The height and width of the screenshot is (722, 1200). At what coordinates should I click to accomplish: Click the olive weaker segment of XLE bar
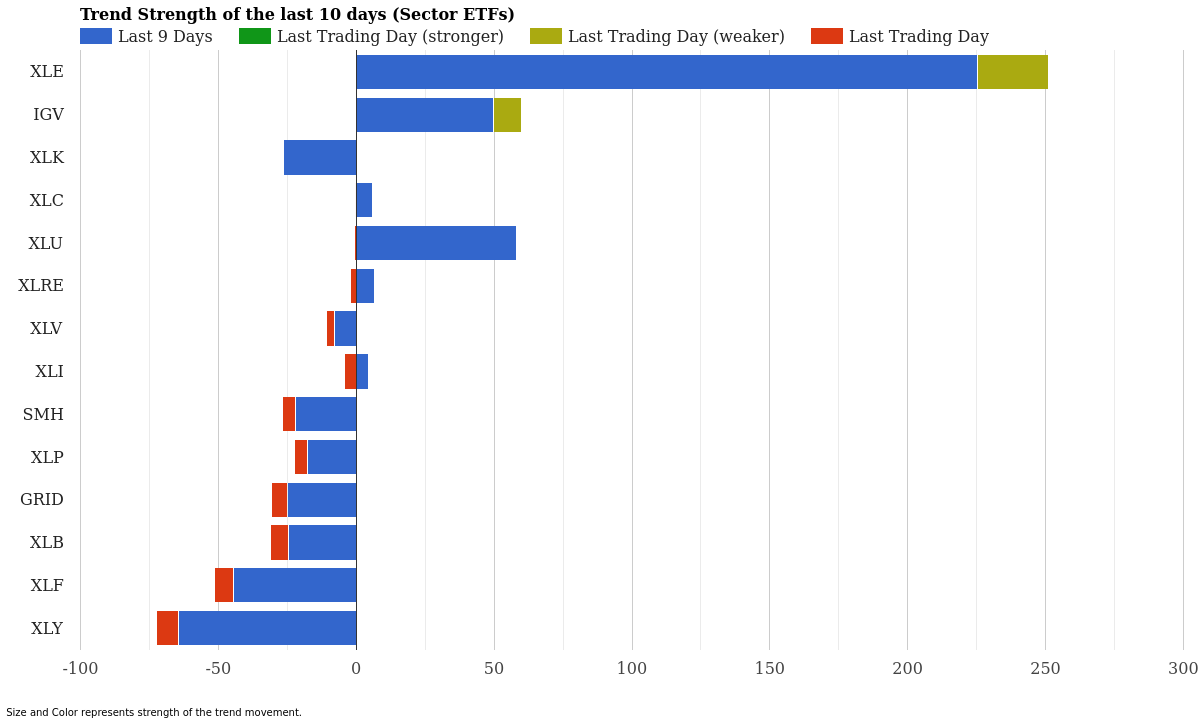point(1013,72)
